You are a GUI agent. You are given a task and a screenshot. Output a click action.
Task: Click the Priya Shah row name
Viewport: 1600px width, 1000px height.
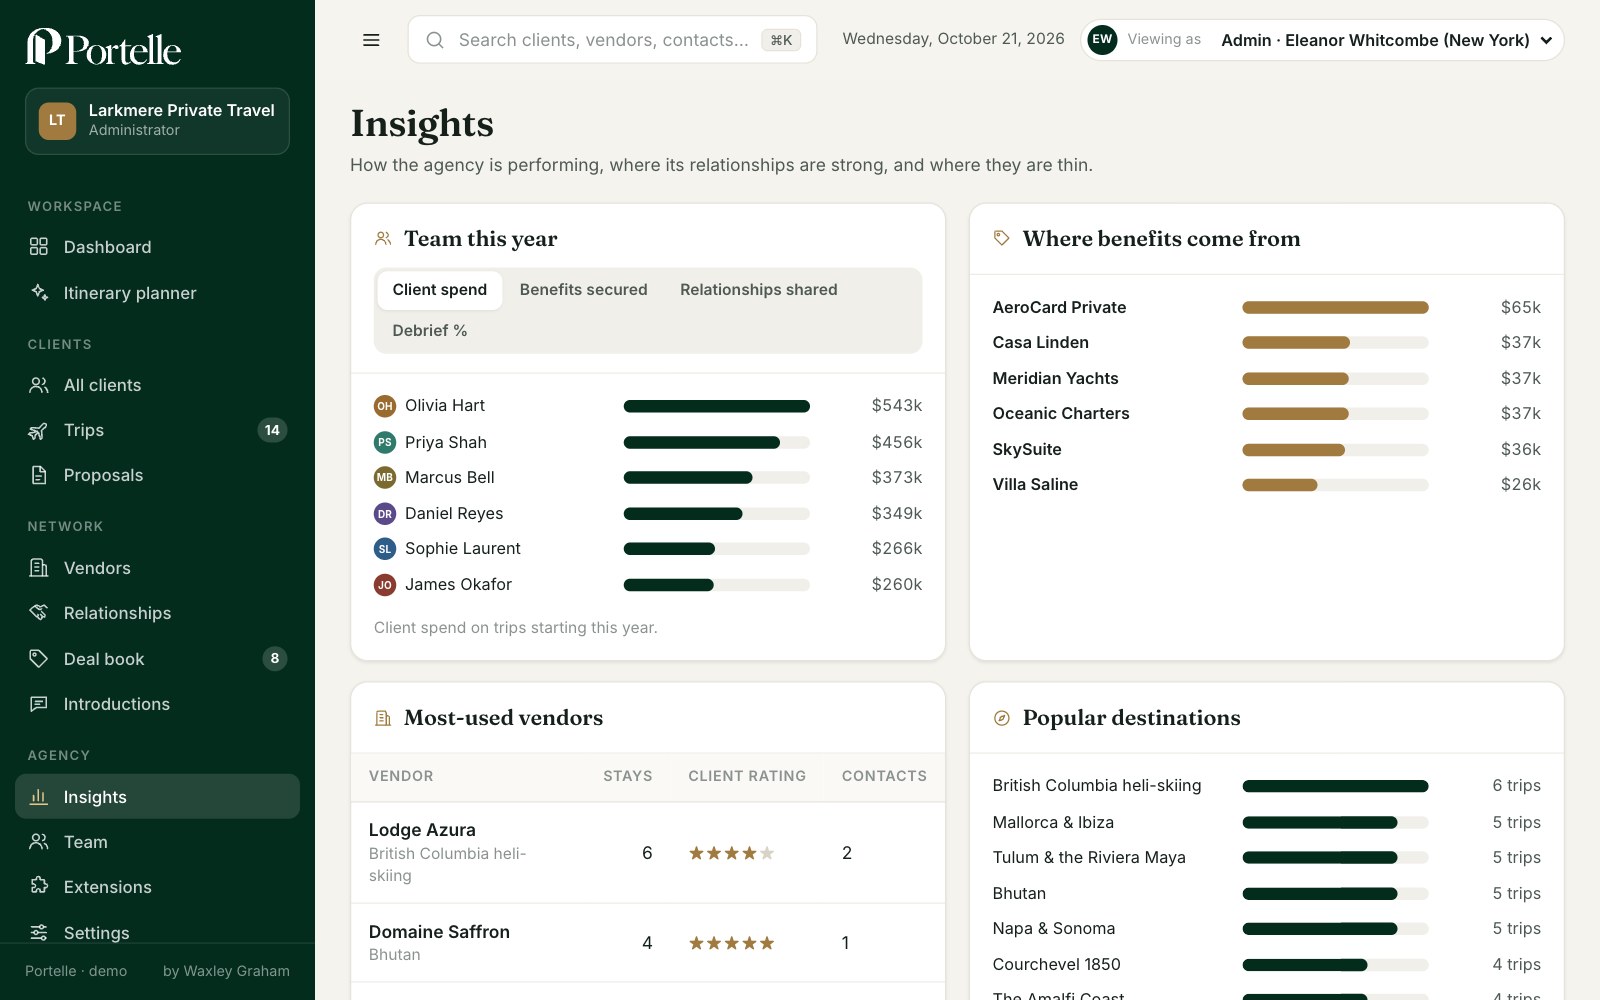tap(446, 442)
